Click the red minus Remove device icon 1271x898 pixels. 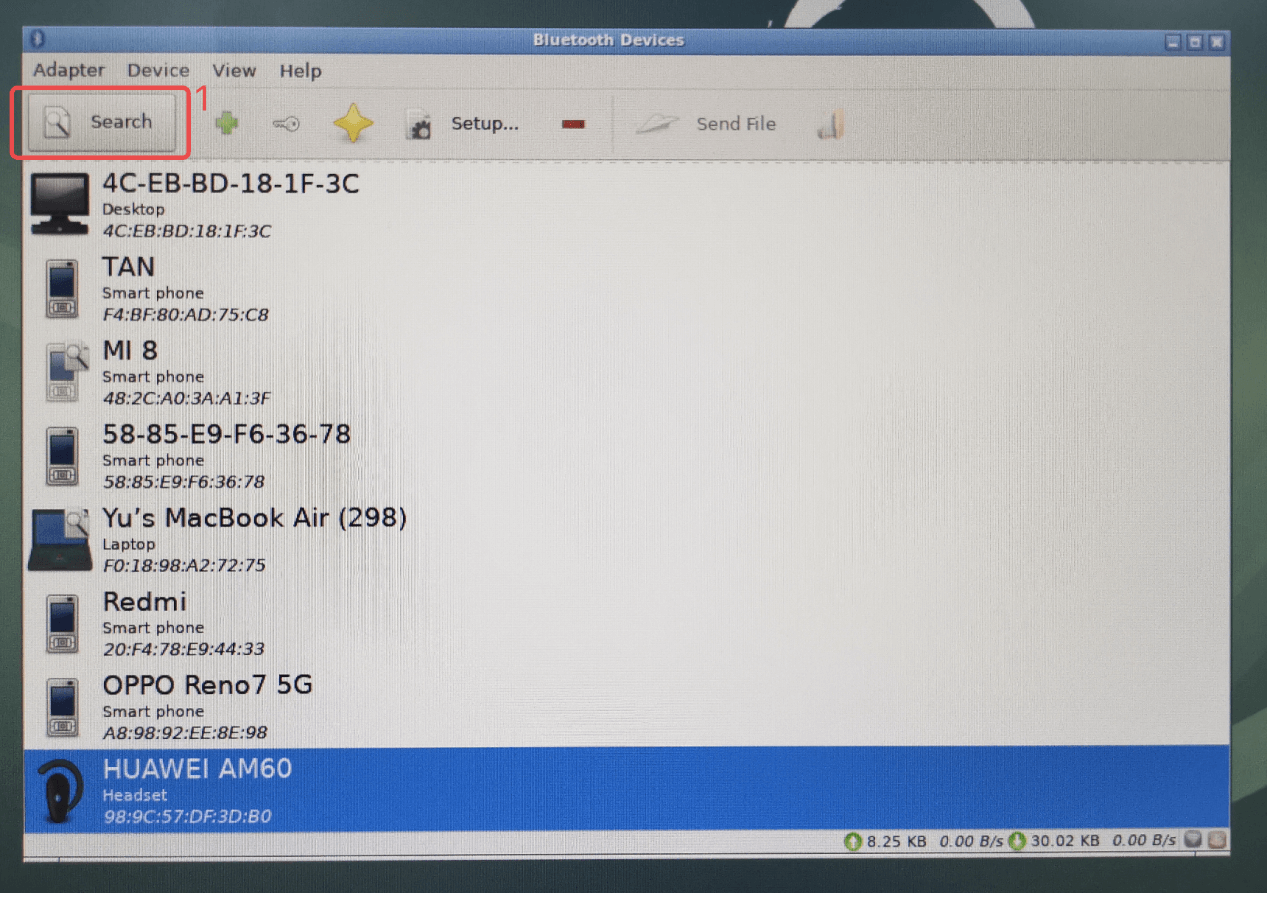573,124
